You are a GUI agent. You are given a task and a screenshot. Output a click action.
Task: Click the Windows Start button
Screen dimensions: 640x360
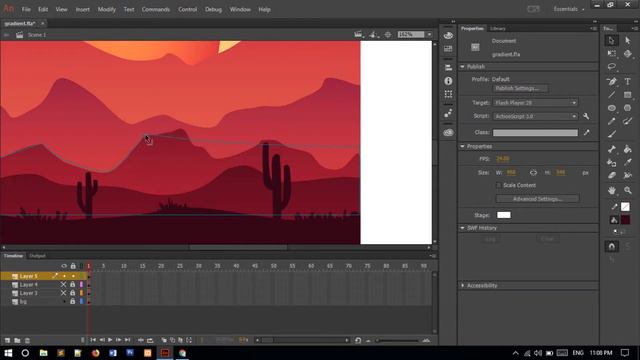[x=8, y=353]
